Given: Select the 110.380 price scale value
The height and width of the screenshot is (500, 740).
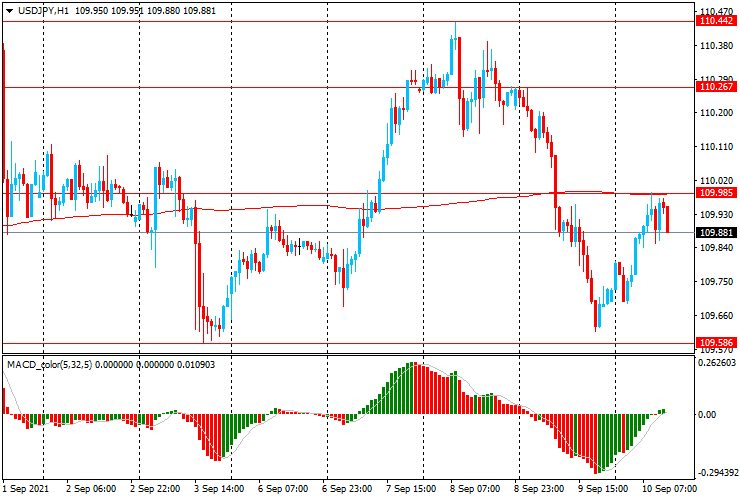Looking at the screenshot, I should (x=717, y=46).
